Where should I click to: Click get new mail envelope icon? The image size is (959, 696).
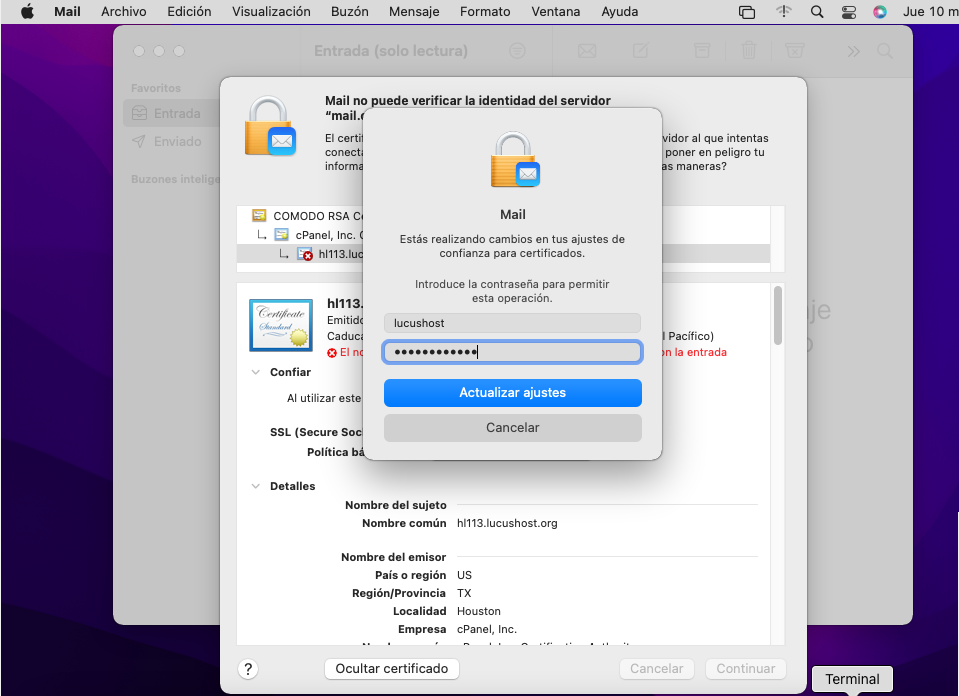(x=587, y=51)
